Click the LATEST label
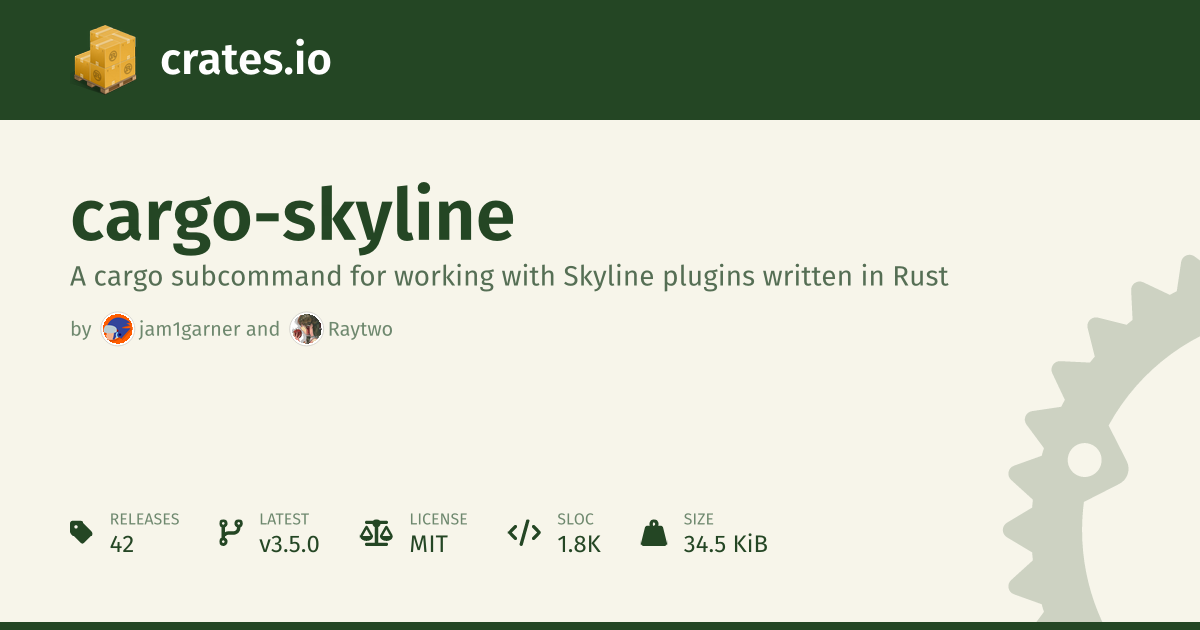 coord(284,519)
